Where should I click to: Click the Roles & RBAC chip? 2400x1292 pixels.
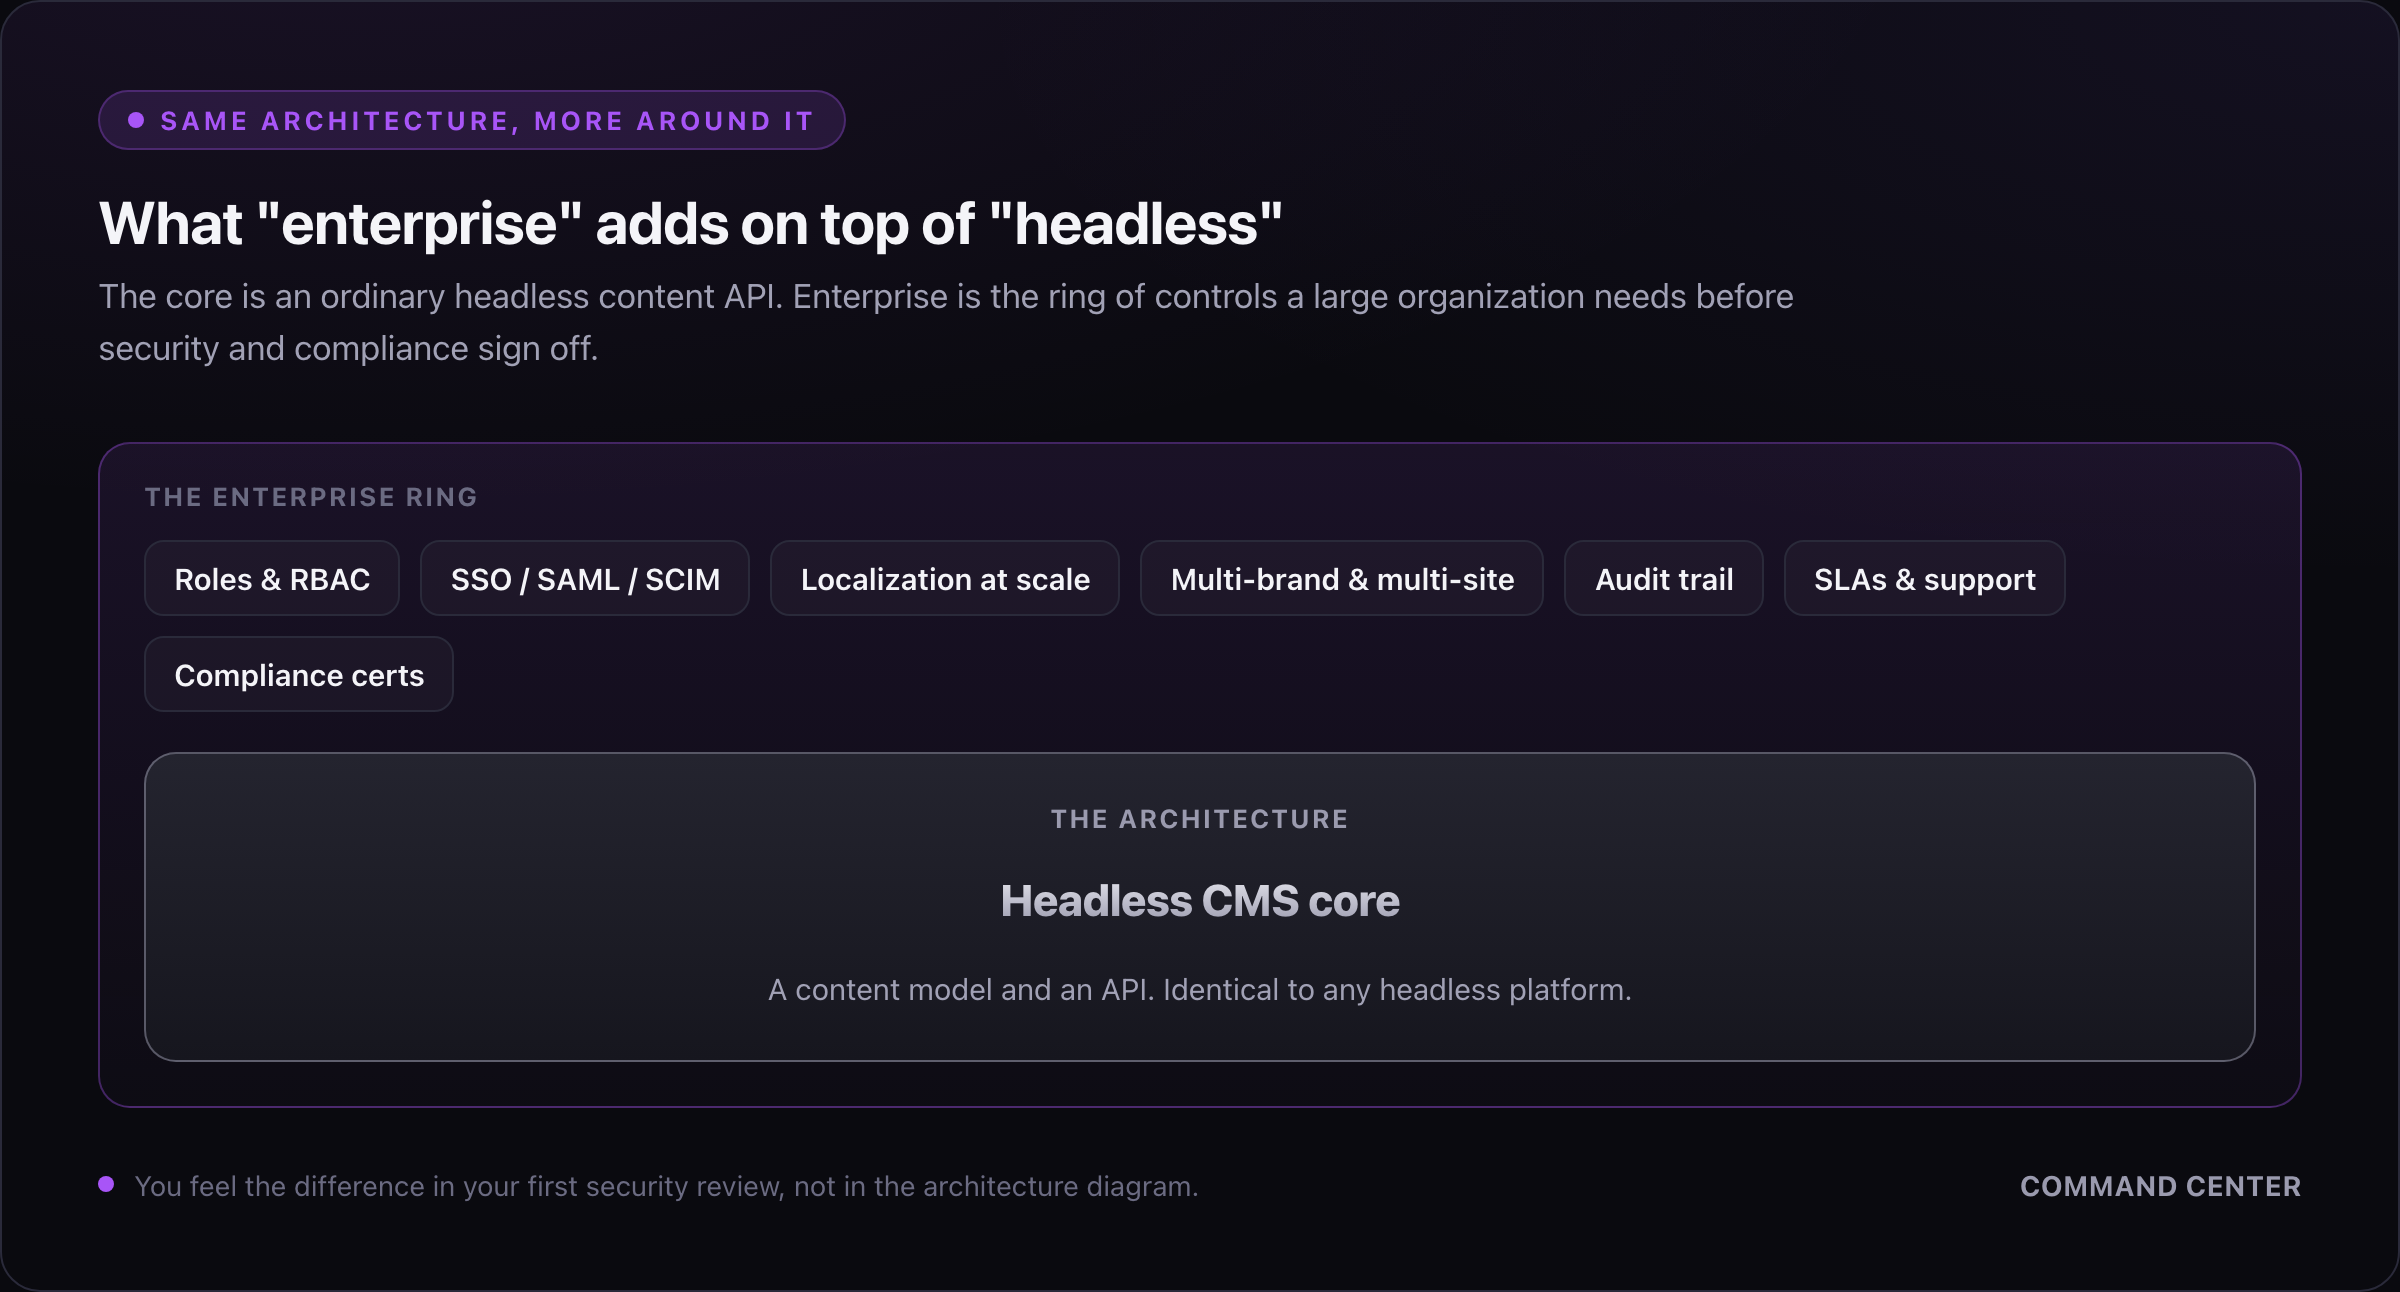pos(272,579)
